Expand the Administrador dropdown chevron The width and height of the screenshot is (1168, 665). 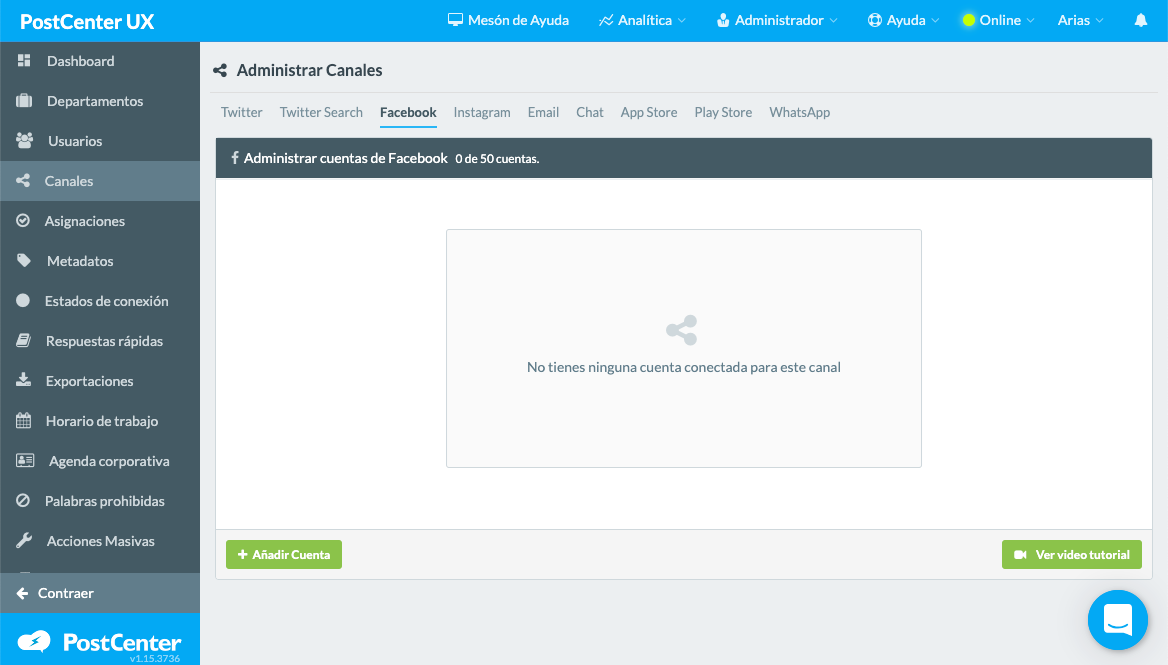(834, 21)
